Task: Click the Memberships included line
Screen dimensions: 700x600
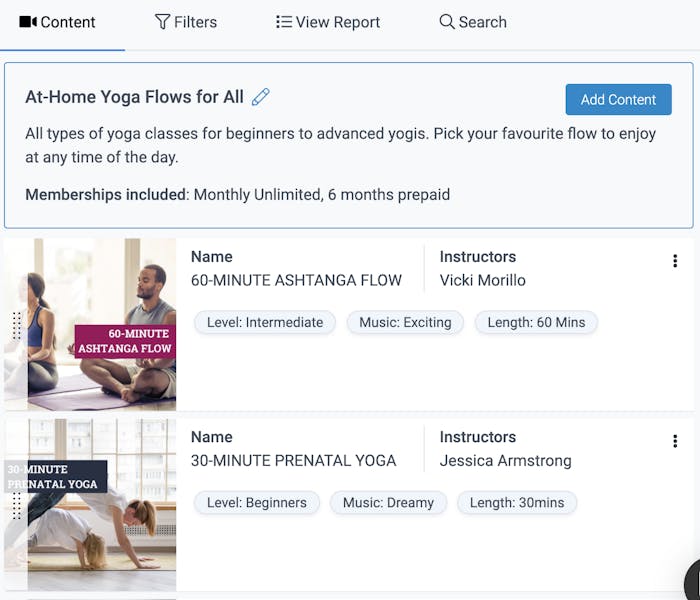Action: 238,195
